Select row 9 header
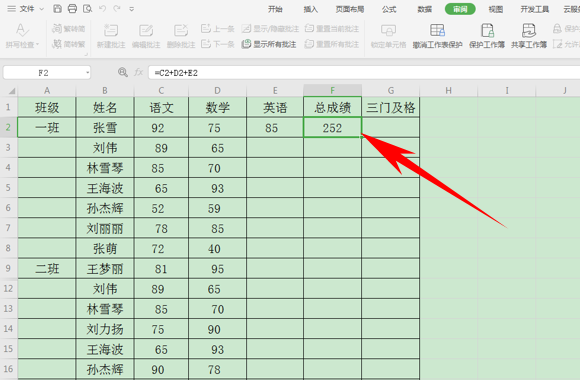 [x=8, y=268]
